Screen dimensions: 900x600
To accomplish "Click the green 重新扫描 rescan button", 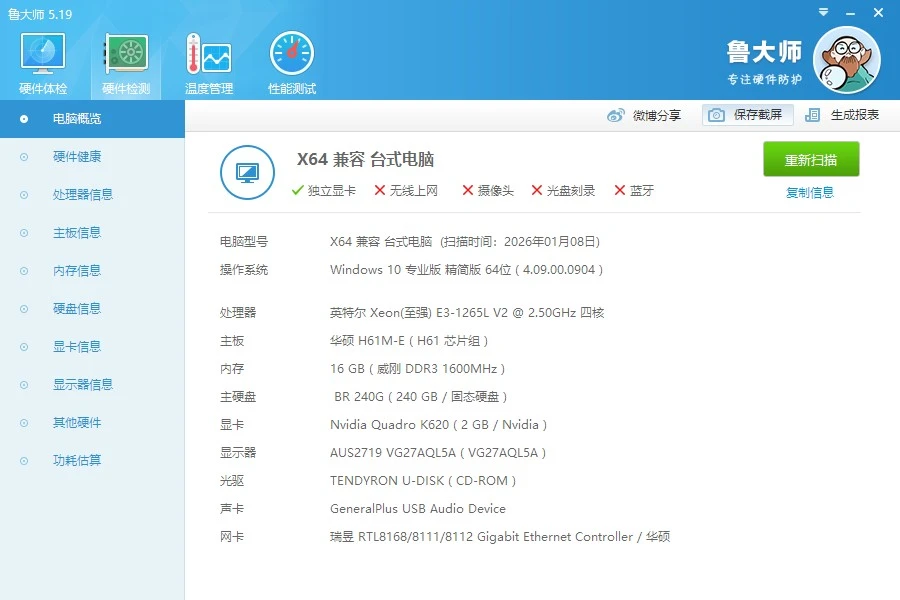I will tap(811, 159).
